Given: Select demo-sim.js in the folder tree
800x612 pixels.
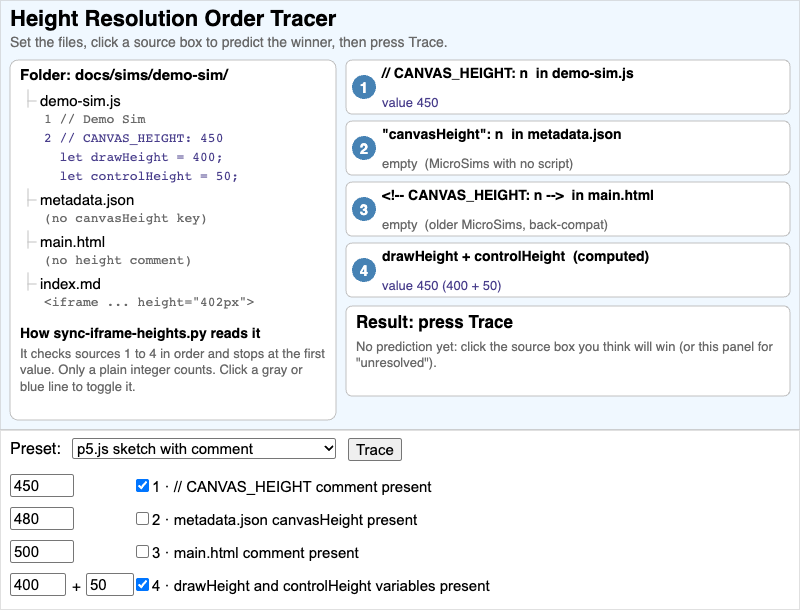Looking at the screenshot, I should (x=80, y=101).
